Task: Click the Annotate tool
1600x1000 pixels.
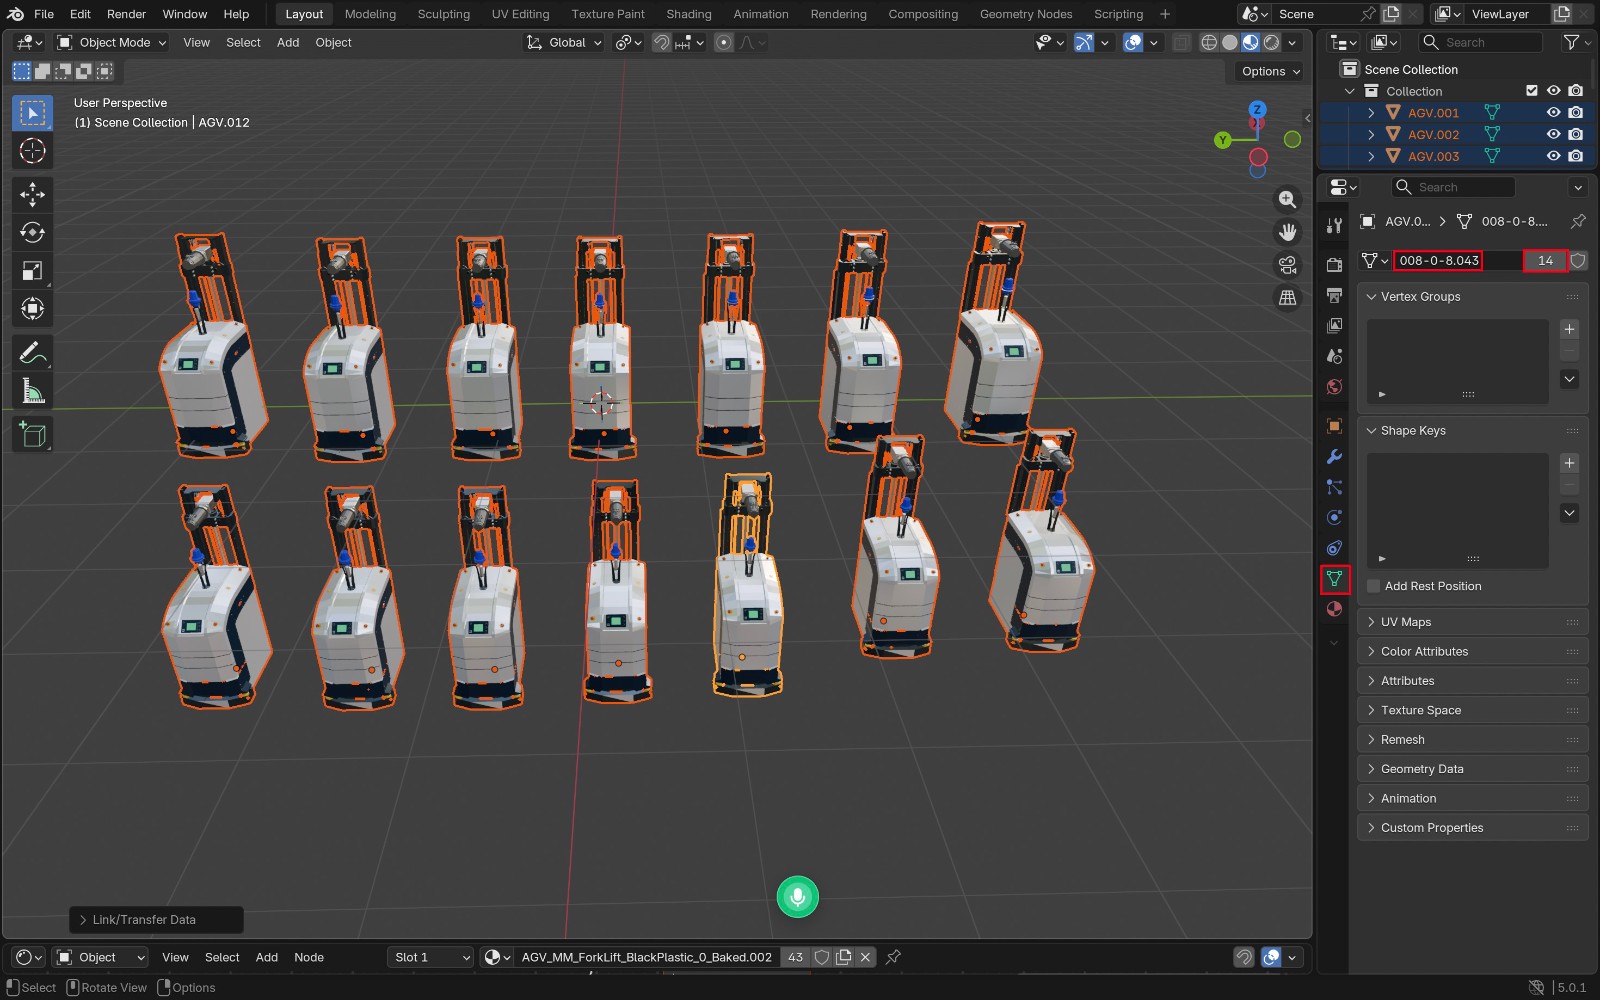Action: tap(32, 353)
